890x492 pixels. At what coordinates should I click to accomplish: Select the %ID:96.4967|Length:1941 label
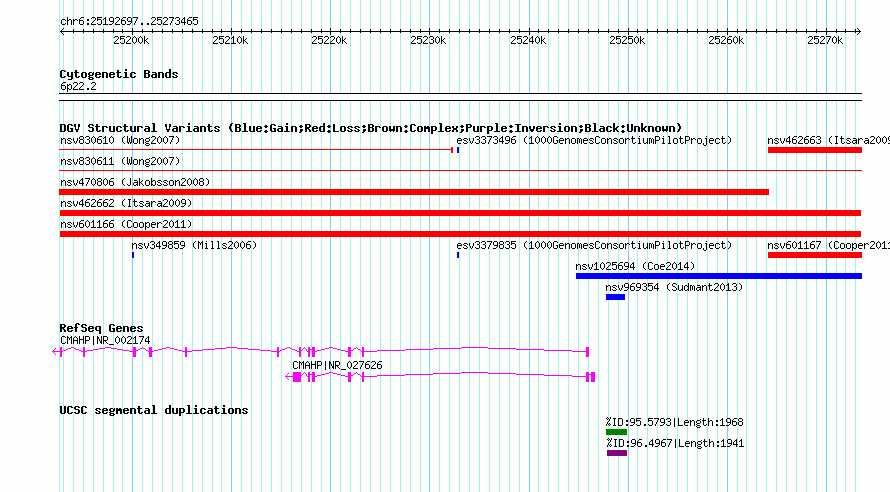[x=674, y=443]
